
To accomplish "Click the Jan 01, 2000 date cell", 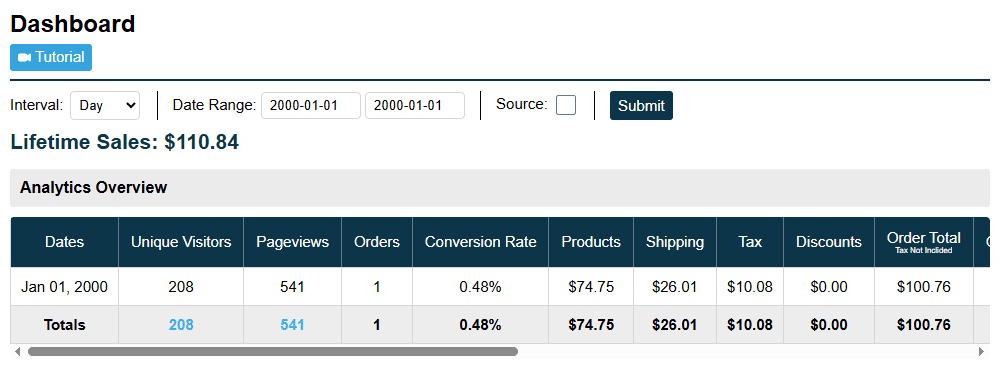I will [64, 287].
